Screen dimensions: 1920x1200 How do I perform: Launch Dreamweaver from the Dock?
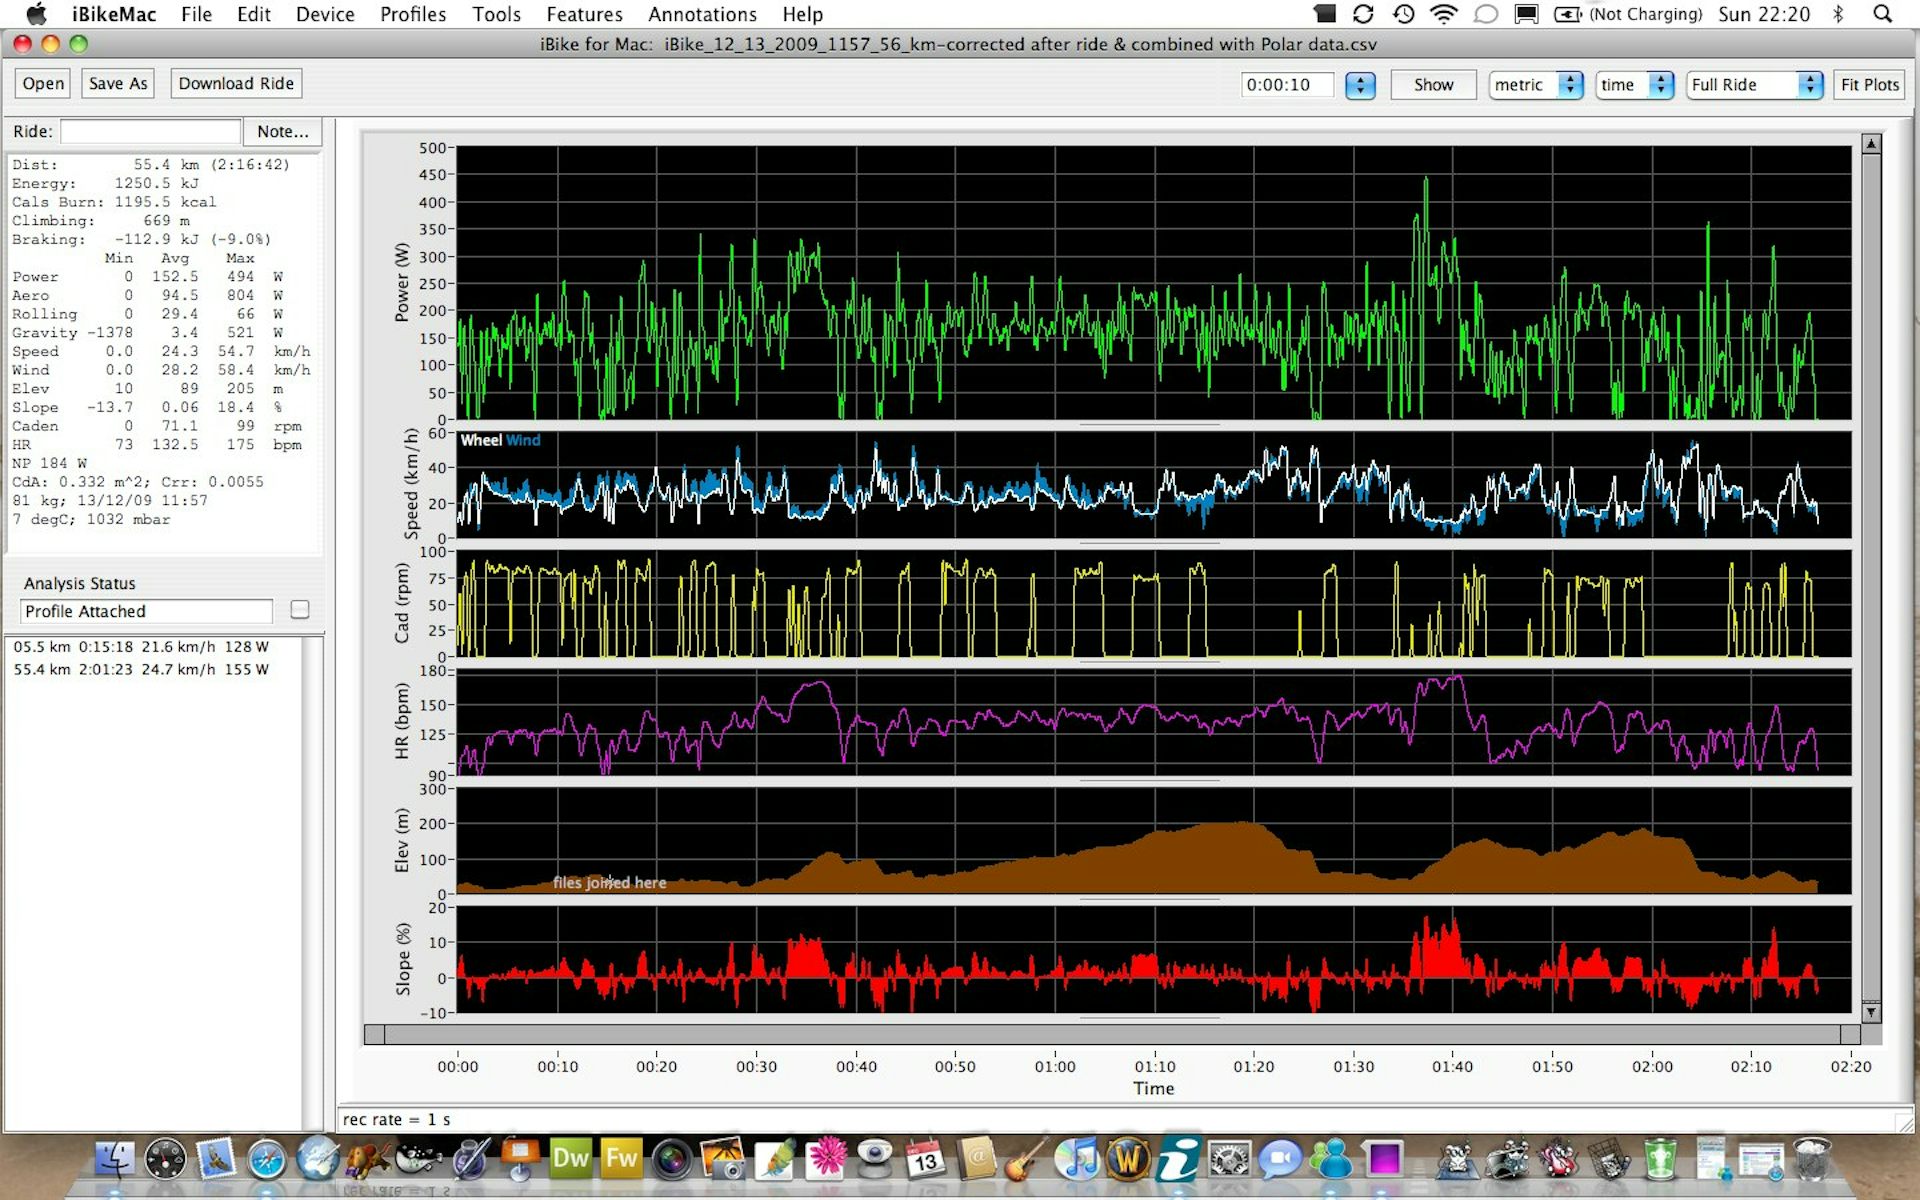coord(571,1158)
